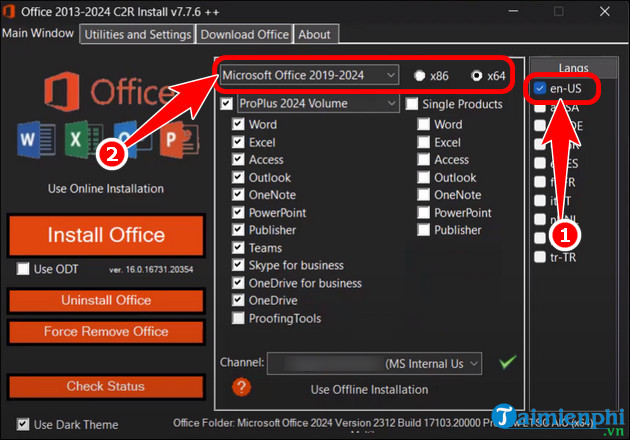Open the Utilities and Settings tab
Screen dimensions: 630x440
(138, 35)
